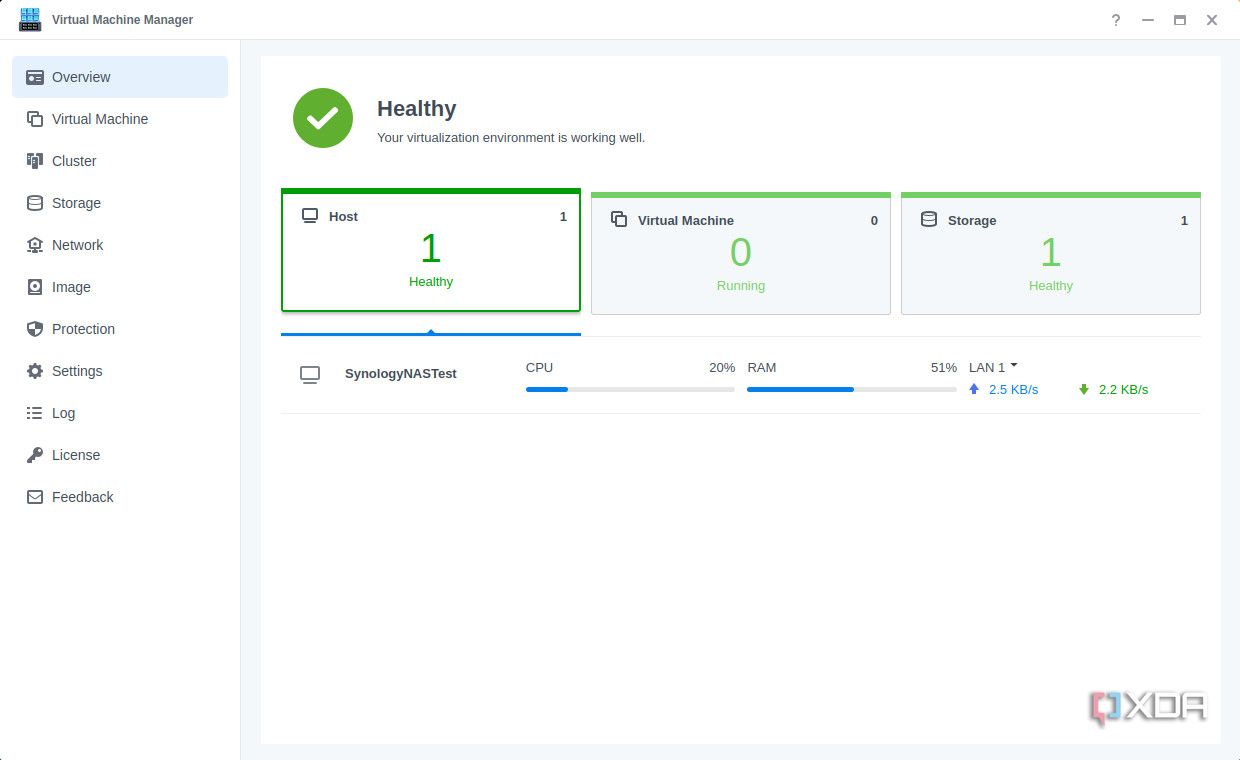Click the Network sidebar icon
The height and width of the screenshot is (760, 1240).
(34, 245)
